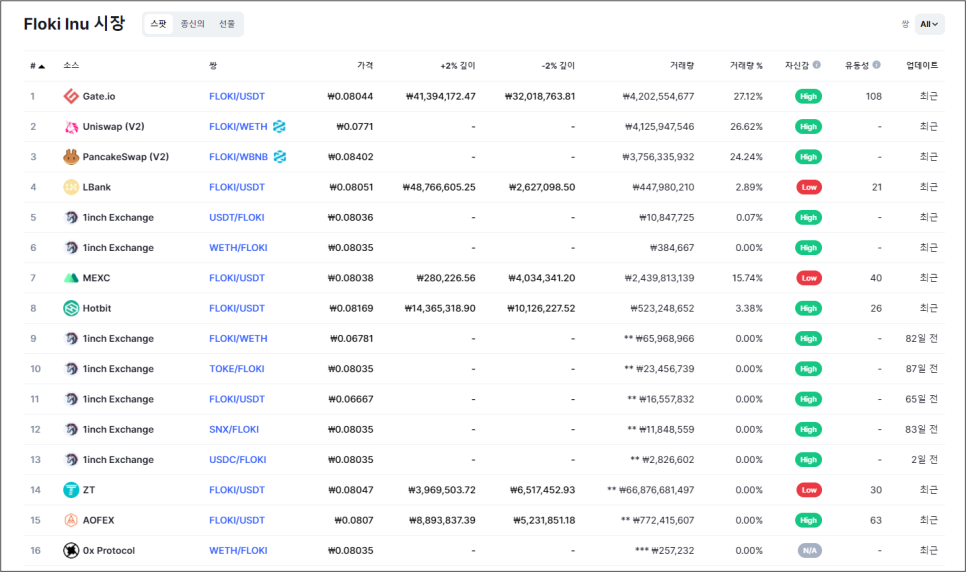Select the 스팟 market tab
966x572 pixels.
[158, 24]
